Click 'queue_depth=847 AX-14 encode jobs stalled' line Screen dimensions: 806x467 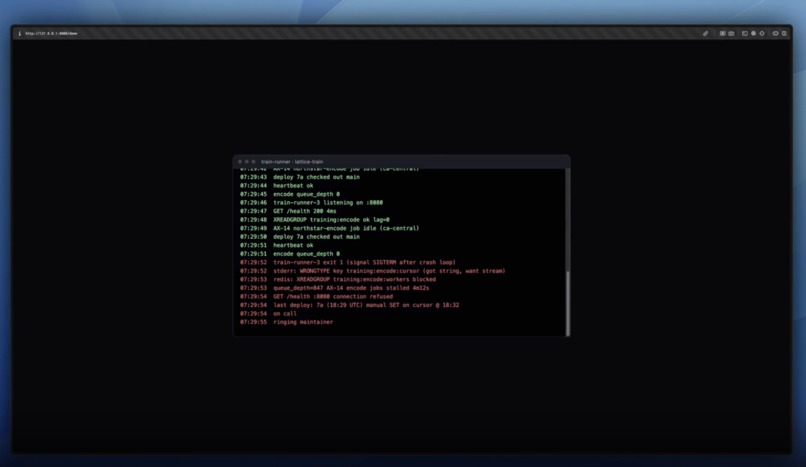(335, 288)
